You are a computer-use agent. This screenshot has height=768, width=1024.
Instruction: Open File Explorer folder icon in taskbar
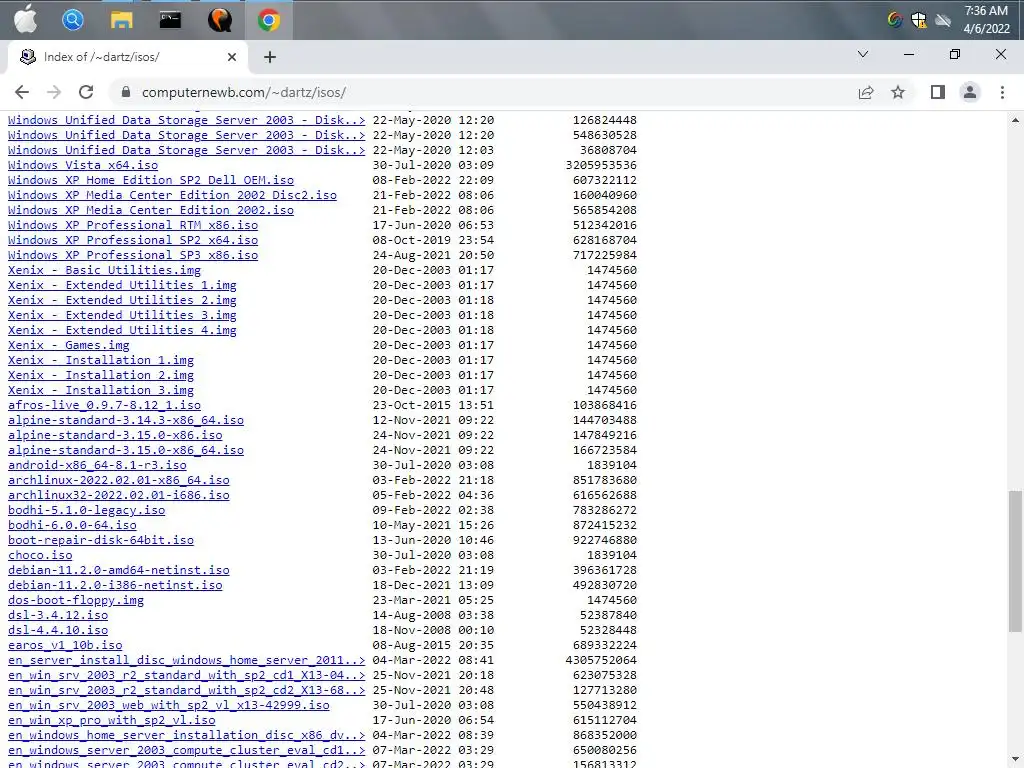(x=121, y=20)
